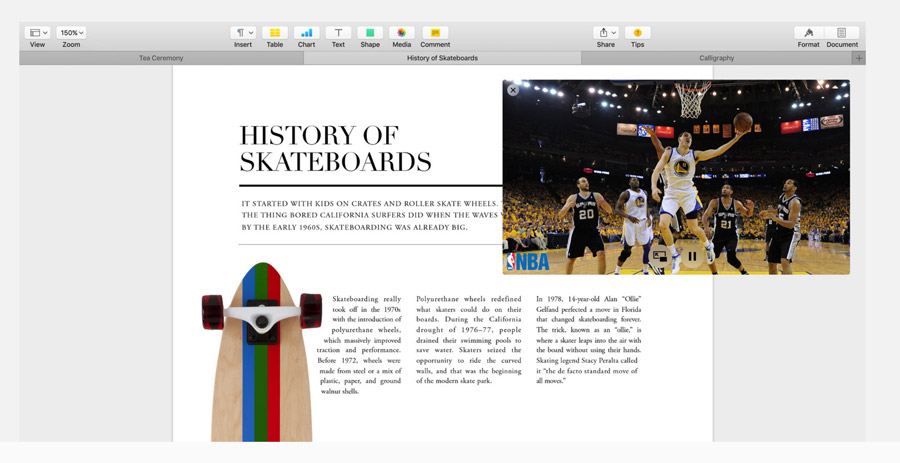This screenshot has height=463, width=900.
Task: Return picture-in-picture video to its window
Action: [x=660, y=257]
